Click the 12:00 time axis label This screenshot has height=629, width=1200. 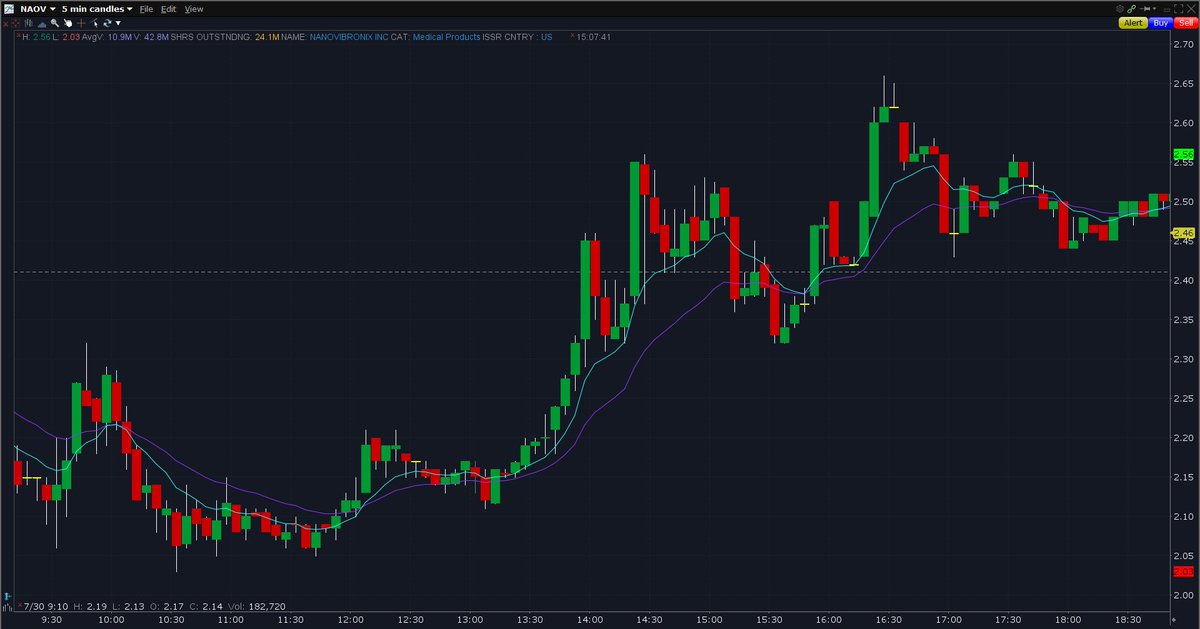click(351, 620)
